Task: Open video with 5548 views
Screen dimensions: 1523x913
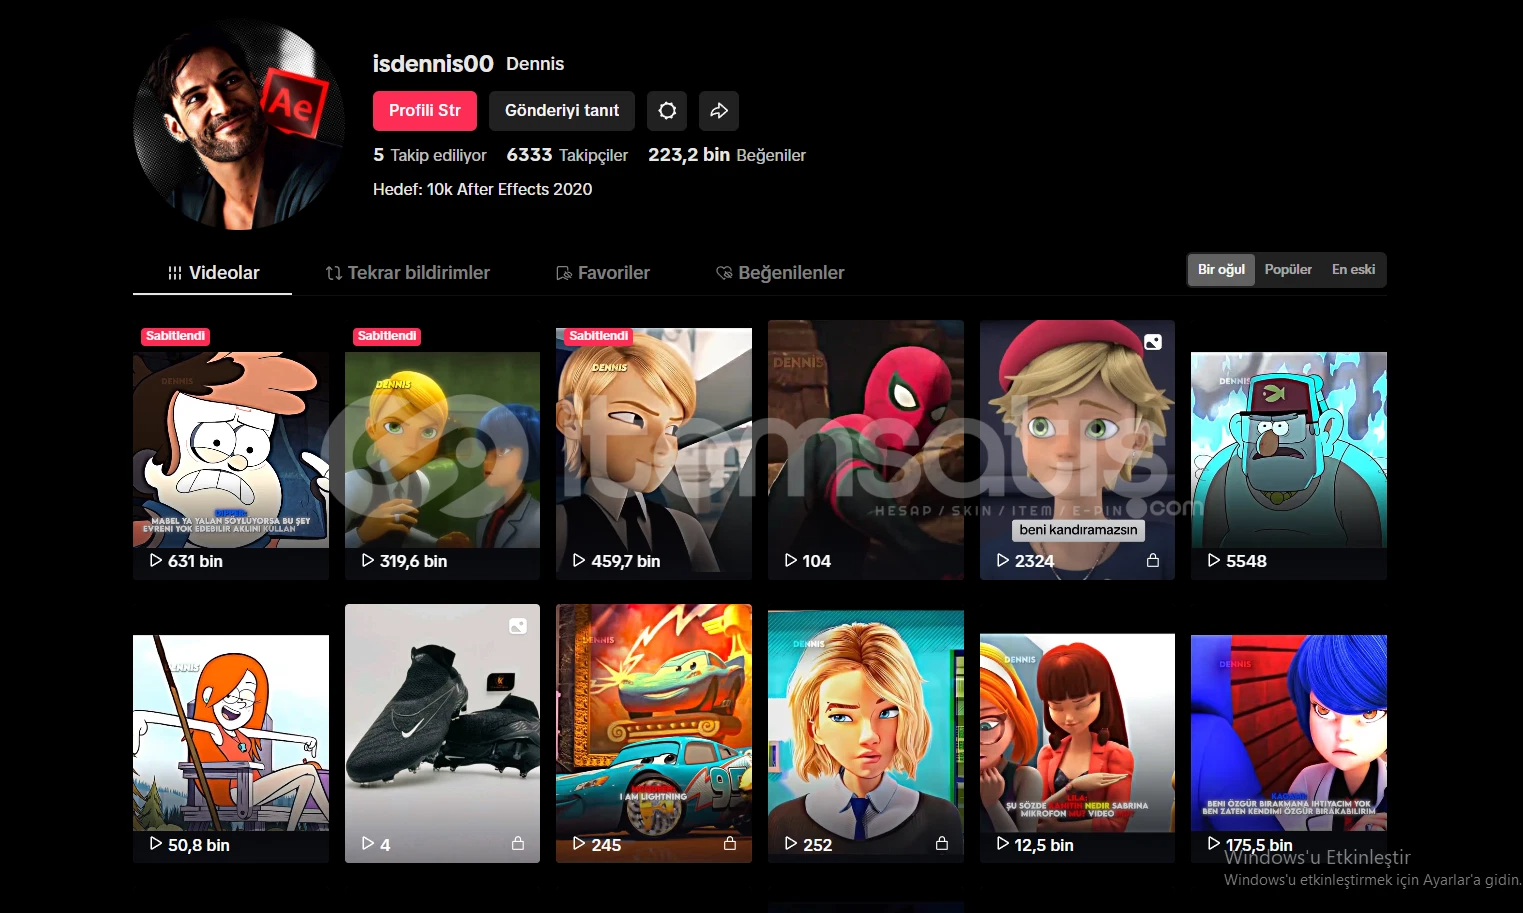Action: [x=1289, y=450]
